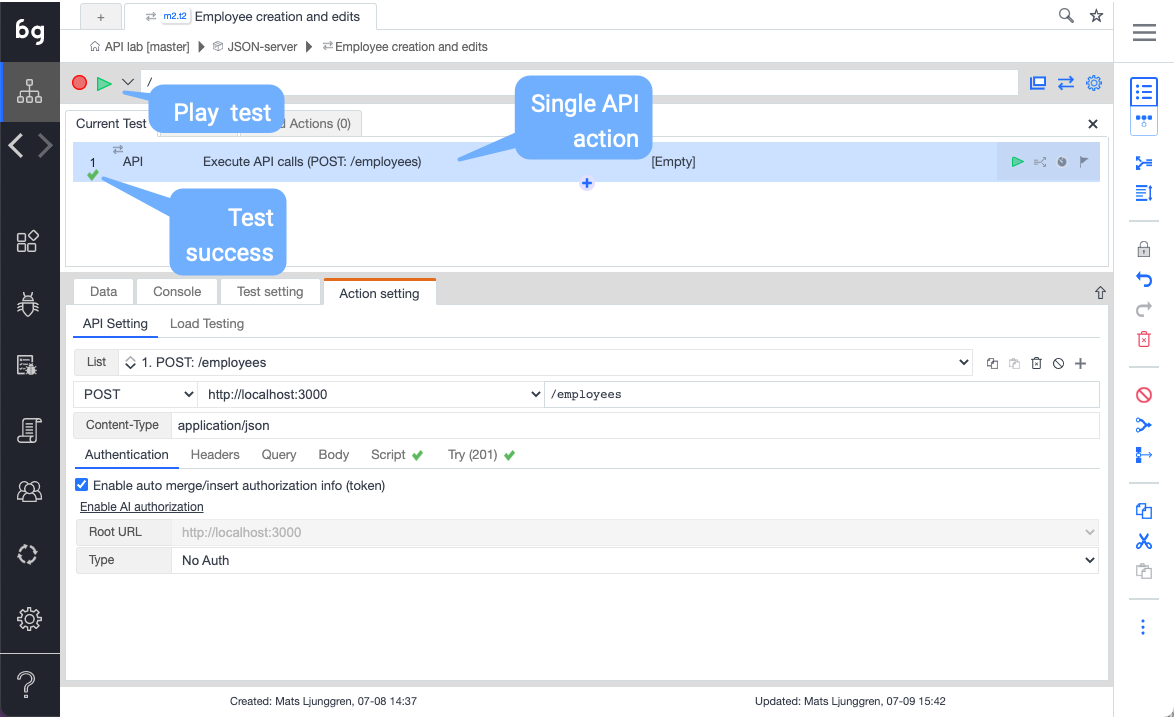1174x717 pixels.
Task: Go forward with the right arrow in sidebar
Action: coord(45,144)
